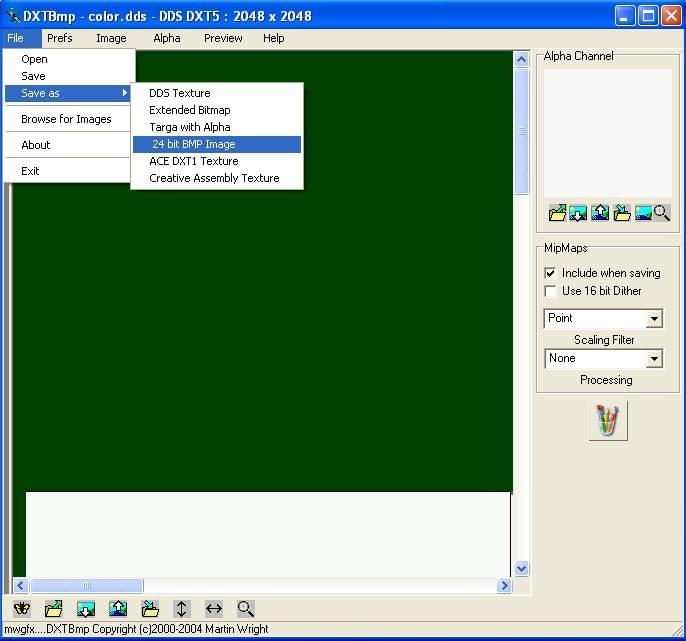The width and height of the screenshot is (686, 641).
Task: Click the down-arrow picture icon under Alpha Channel
Action: point(578,213)
